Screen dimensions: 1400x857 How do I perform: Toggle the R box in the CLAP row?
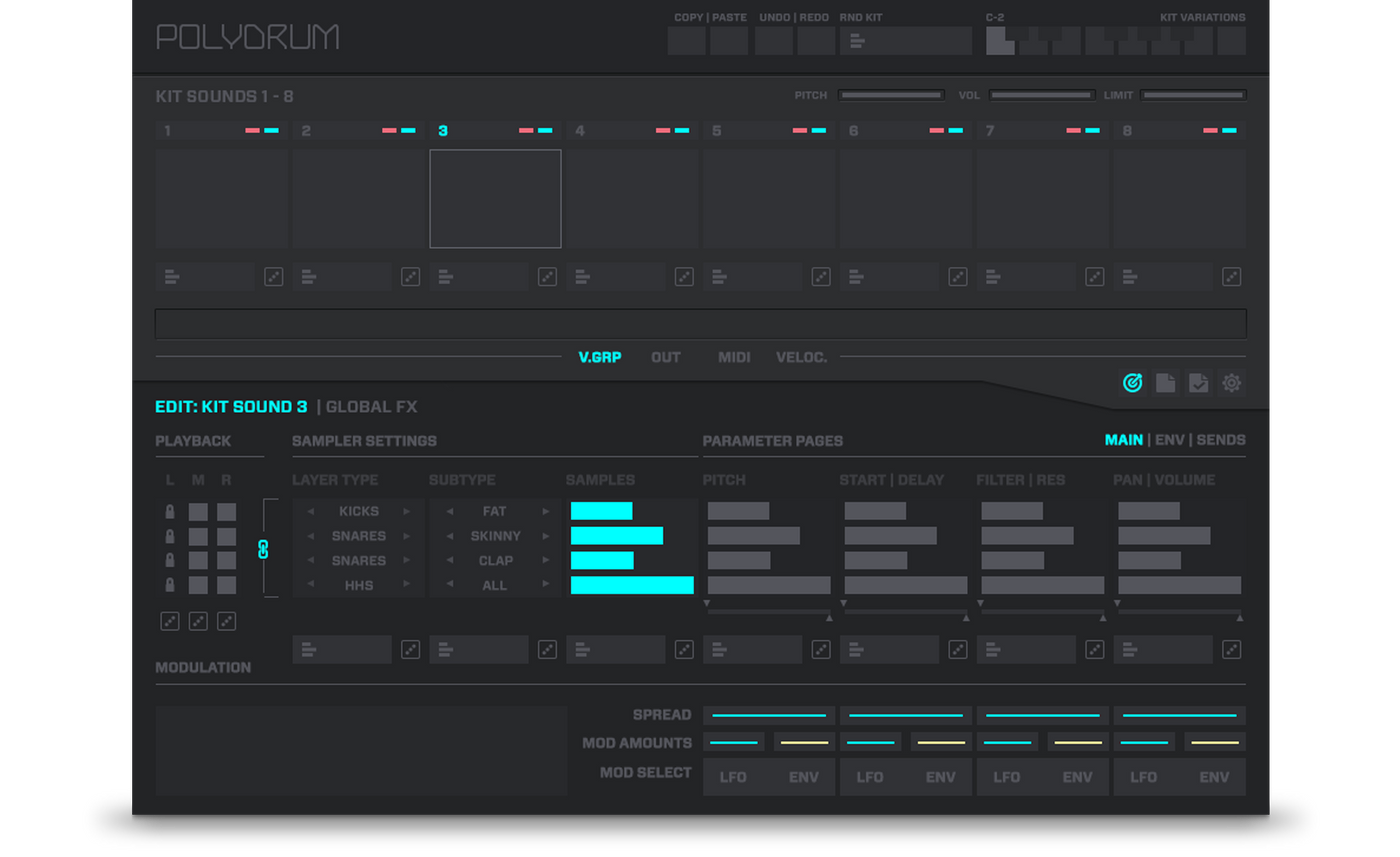pyautogui.click(x=227, y=561)
